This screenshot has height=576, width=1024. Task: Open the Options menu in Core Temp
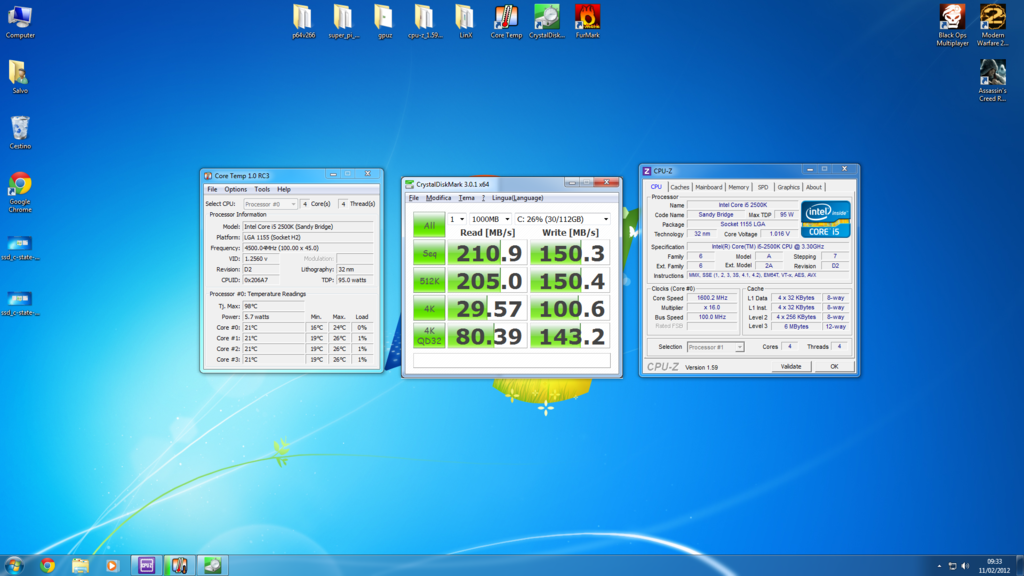point(236,189)
